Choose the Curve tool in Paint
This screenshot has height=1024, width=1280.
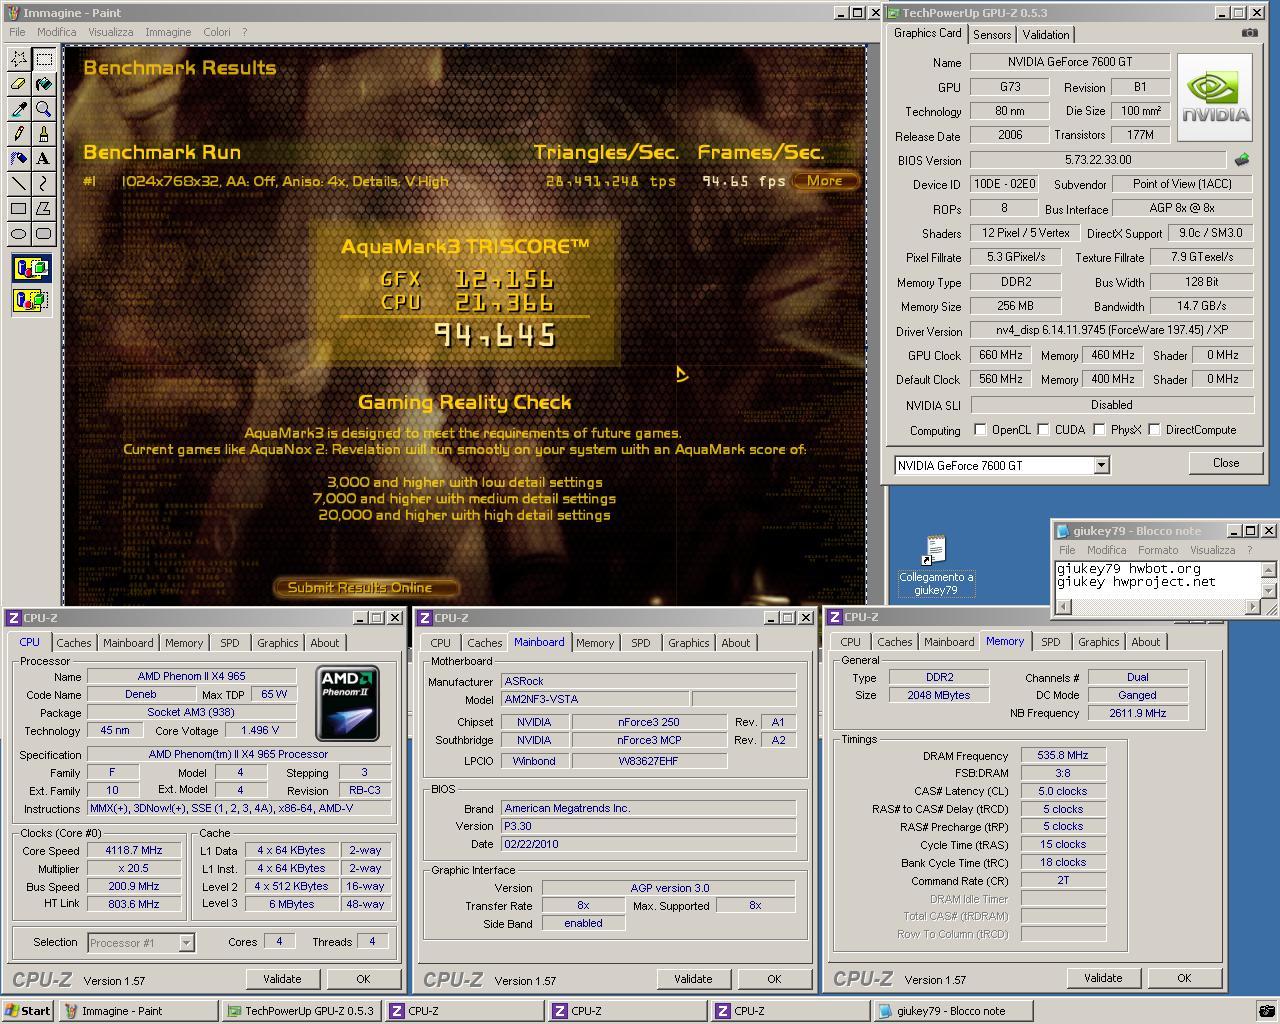43,184
